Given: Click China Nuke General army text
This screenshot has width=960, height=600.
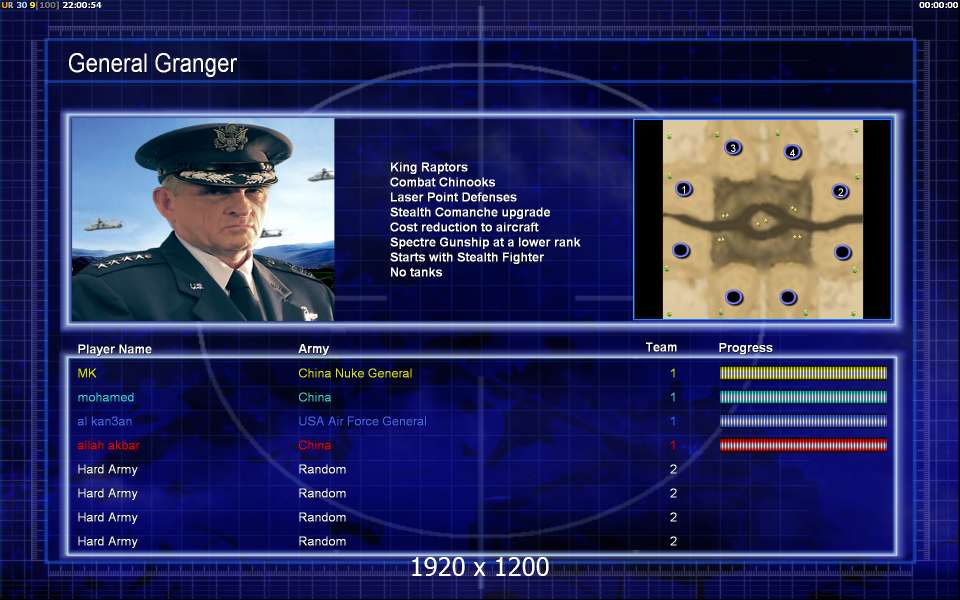Looking at the screenshot, I should [x=355, y=373].
